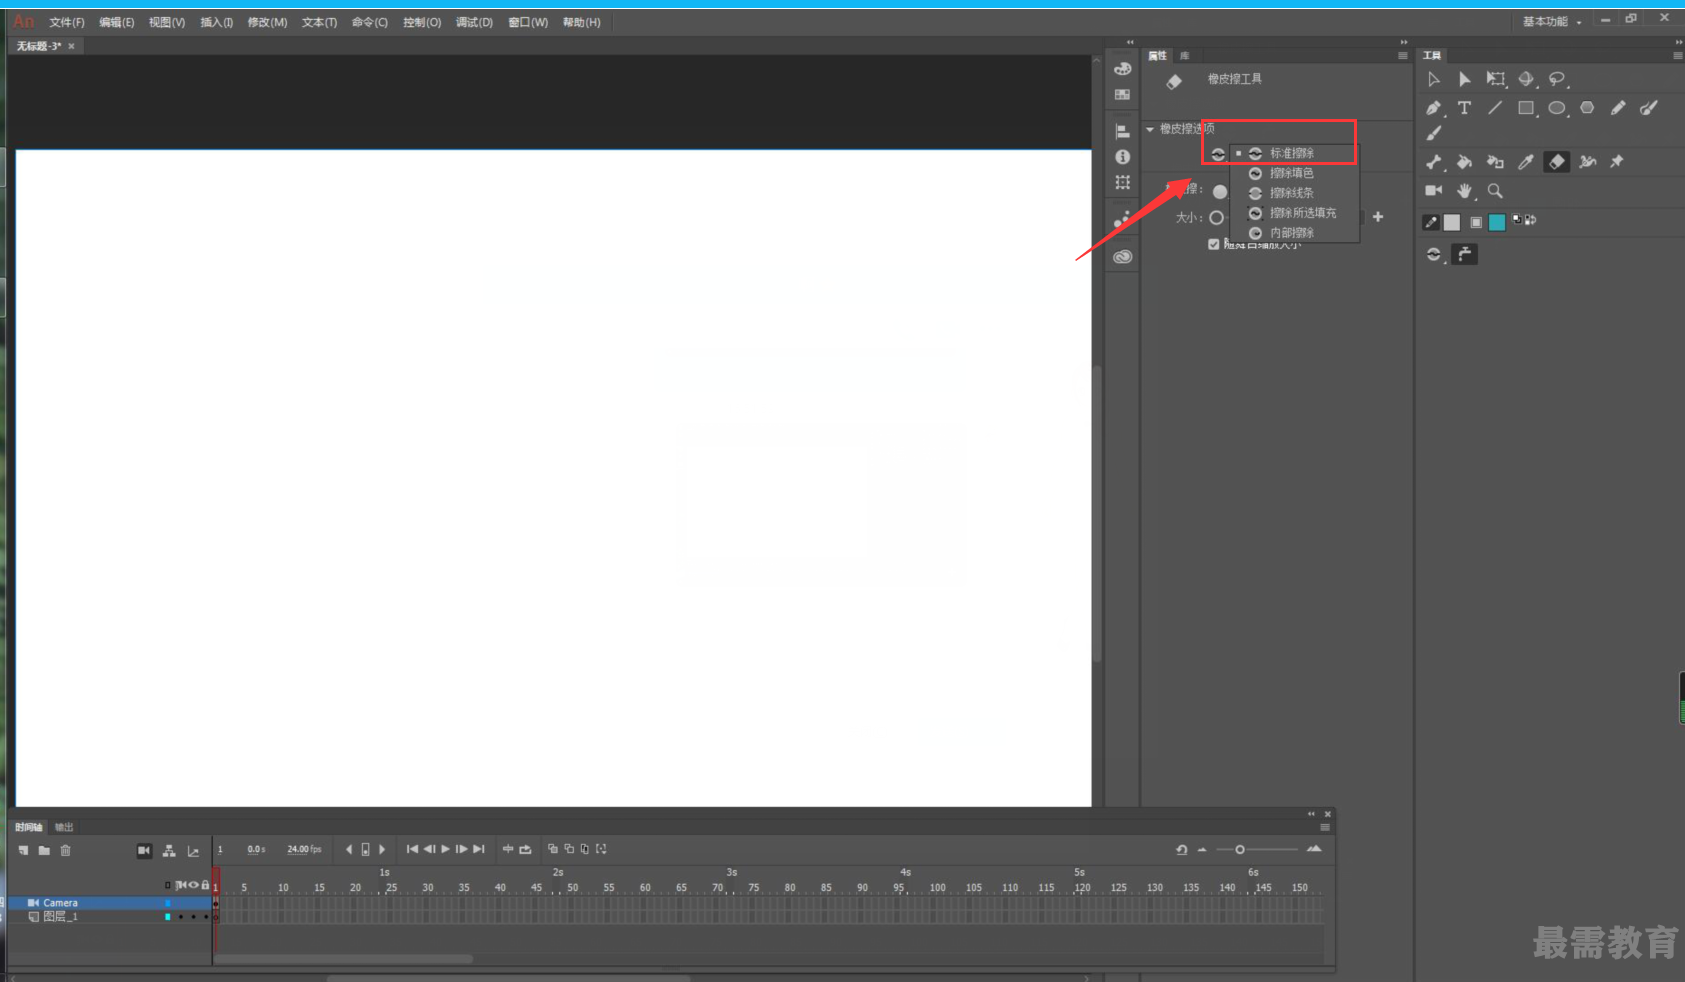Screen dimensions: 1685x982
Task: Select the Eraser tool
Action: pos(1557,162)
